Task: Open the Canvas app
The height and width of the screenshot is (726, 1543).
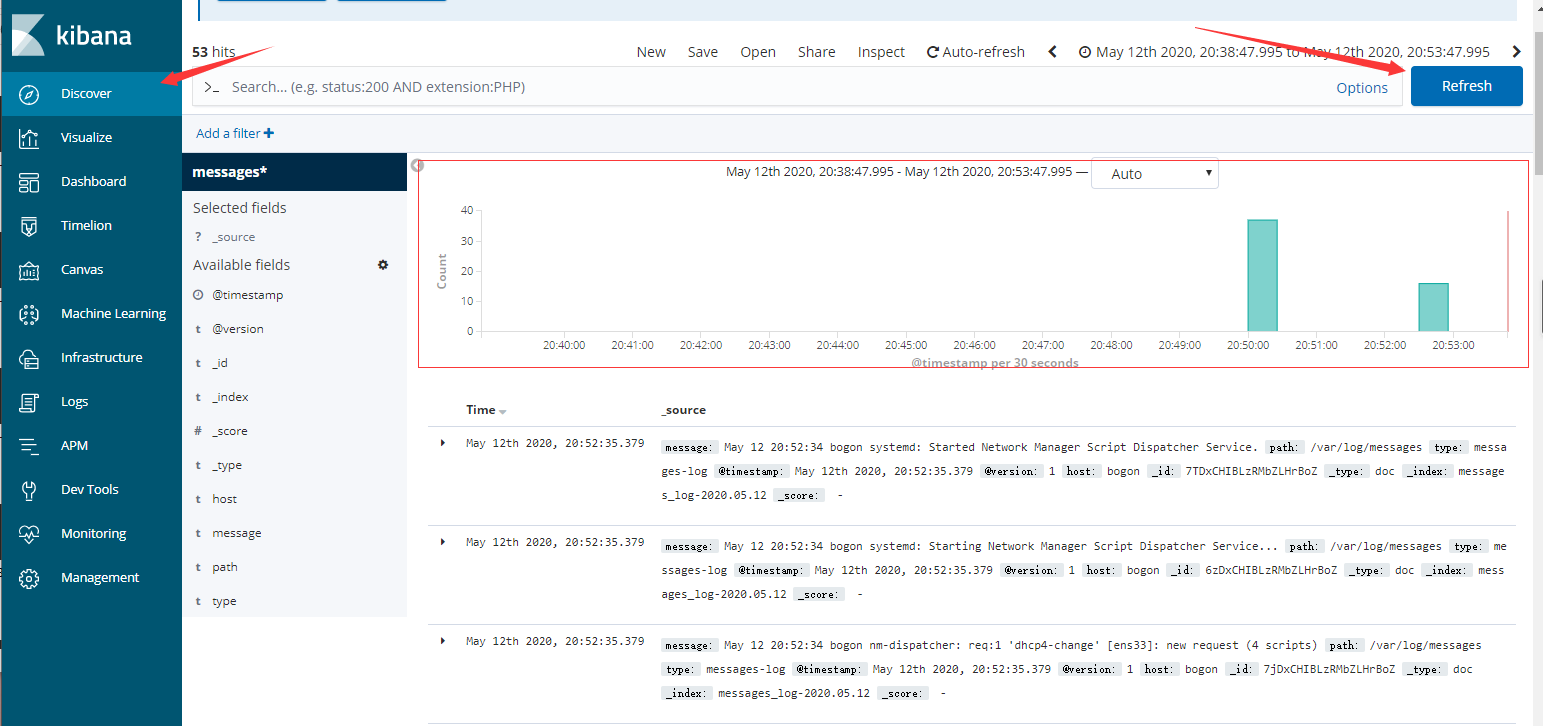Action: point(91,270)
